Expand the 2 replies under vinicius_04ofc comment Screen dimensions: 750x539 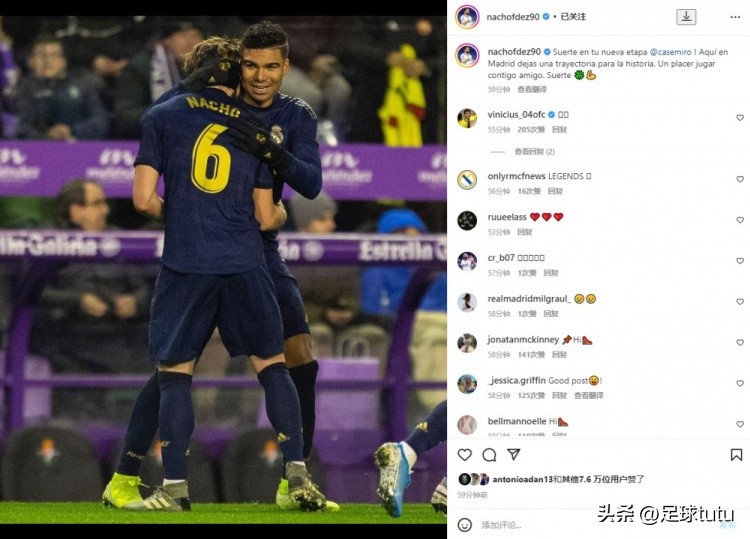pos(534,152)
